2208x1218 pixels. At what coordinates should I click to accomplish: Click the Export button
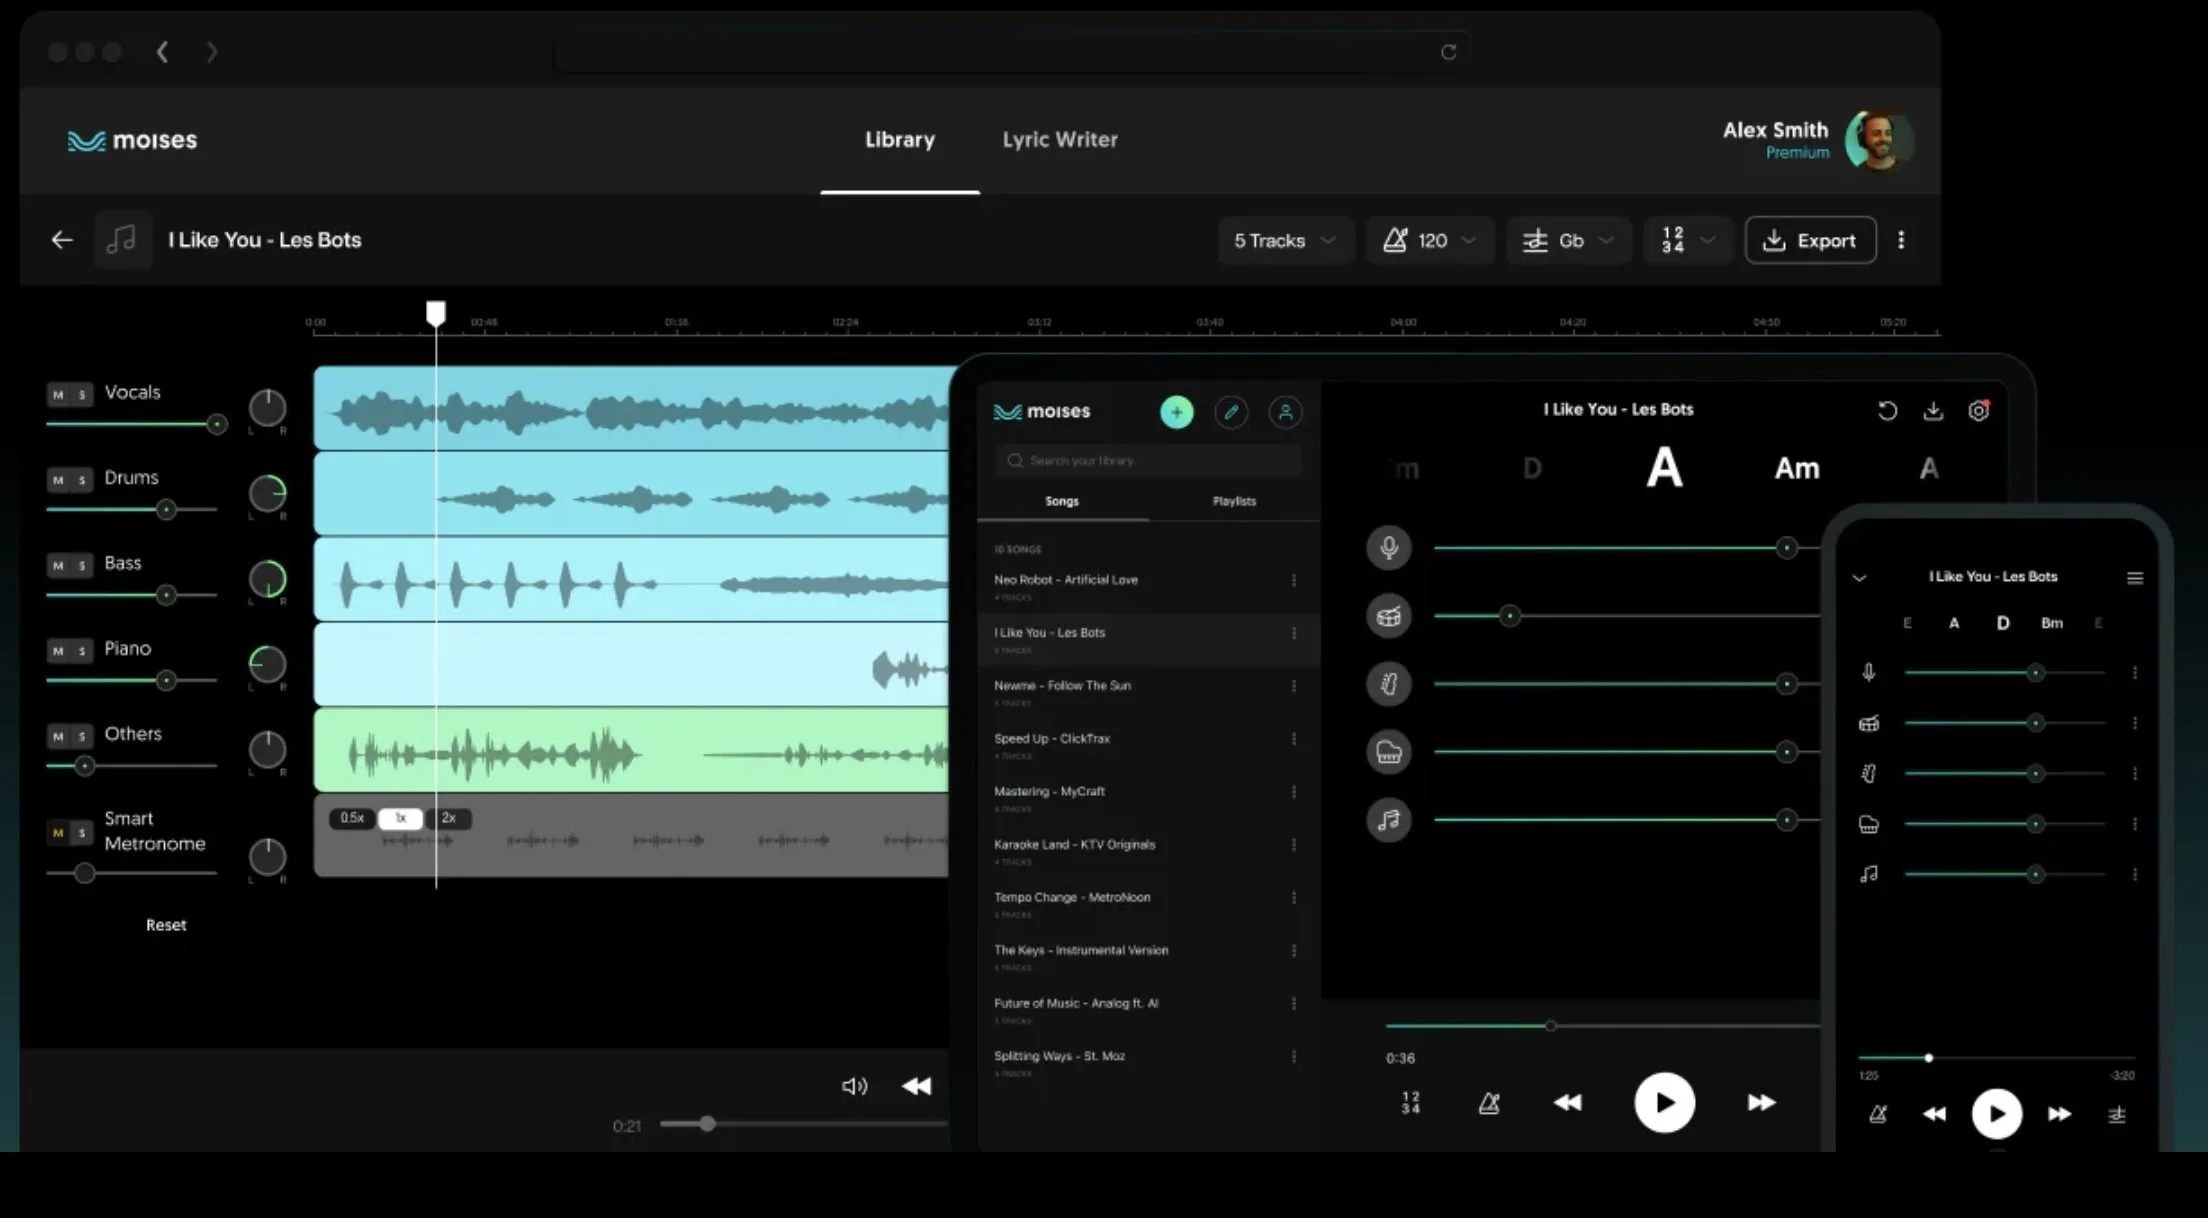click(x=1810, y=241)
